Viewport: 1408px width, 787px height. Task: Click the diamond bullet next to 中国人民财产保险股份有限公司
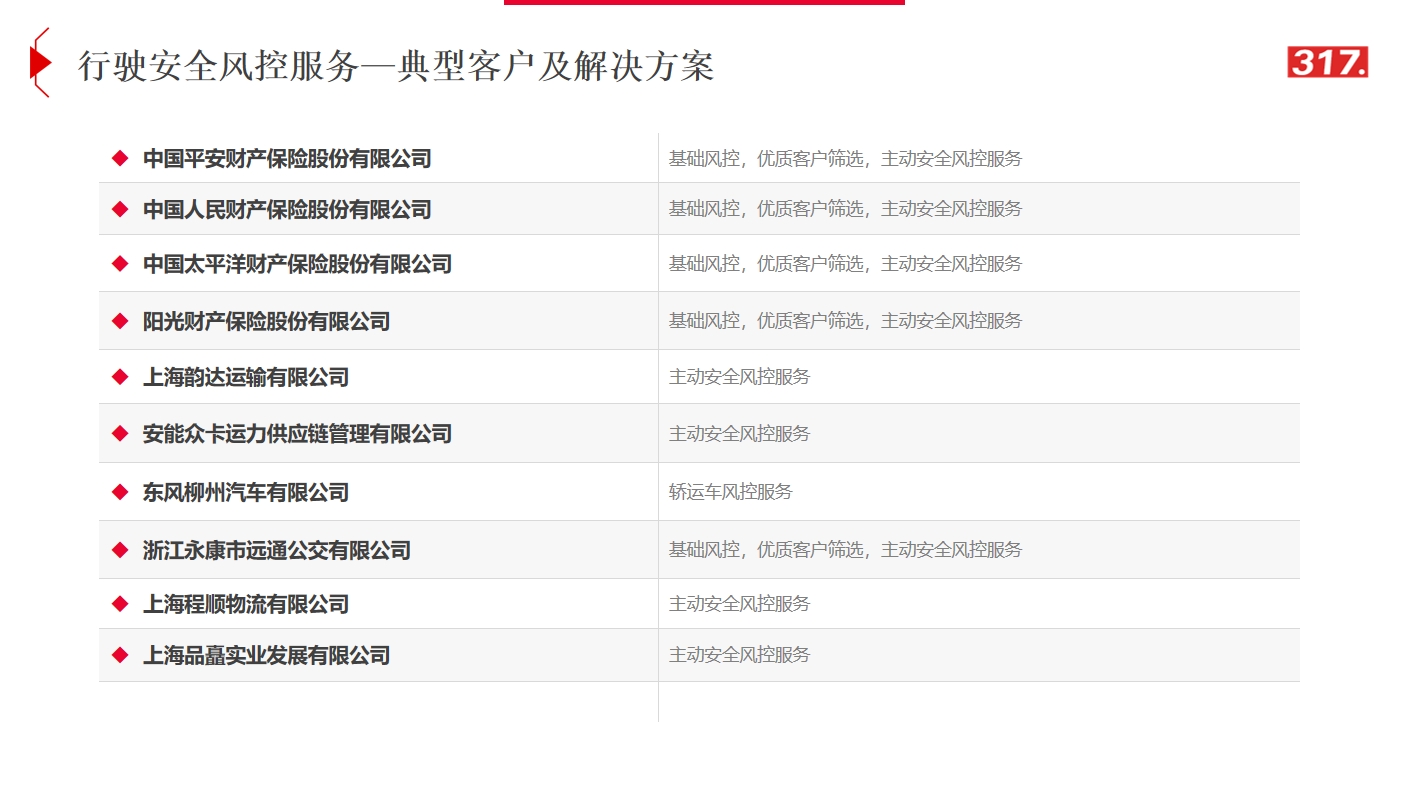point(120,209)
